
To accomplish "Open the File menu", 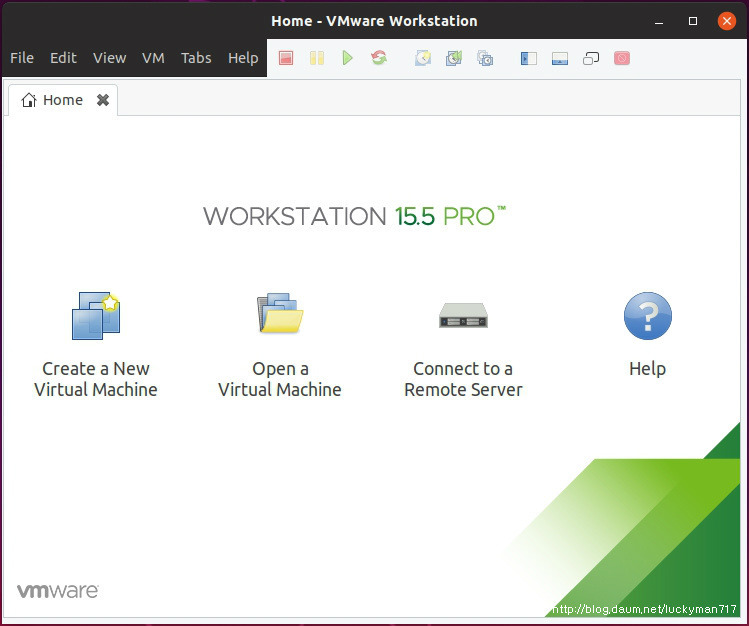I will [22, 58].
